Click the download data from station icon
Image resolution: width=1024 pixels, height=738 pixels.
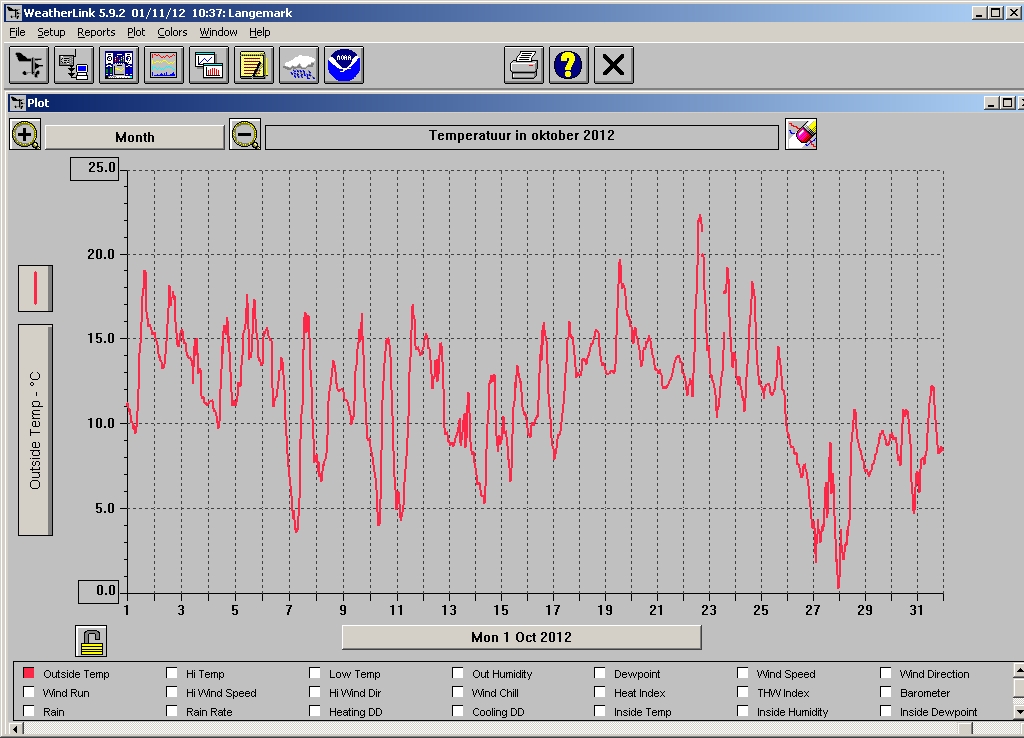coord(74,65)
